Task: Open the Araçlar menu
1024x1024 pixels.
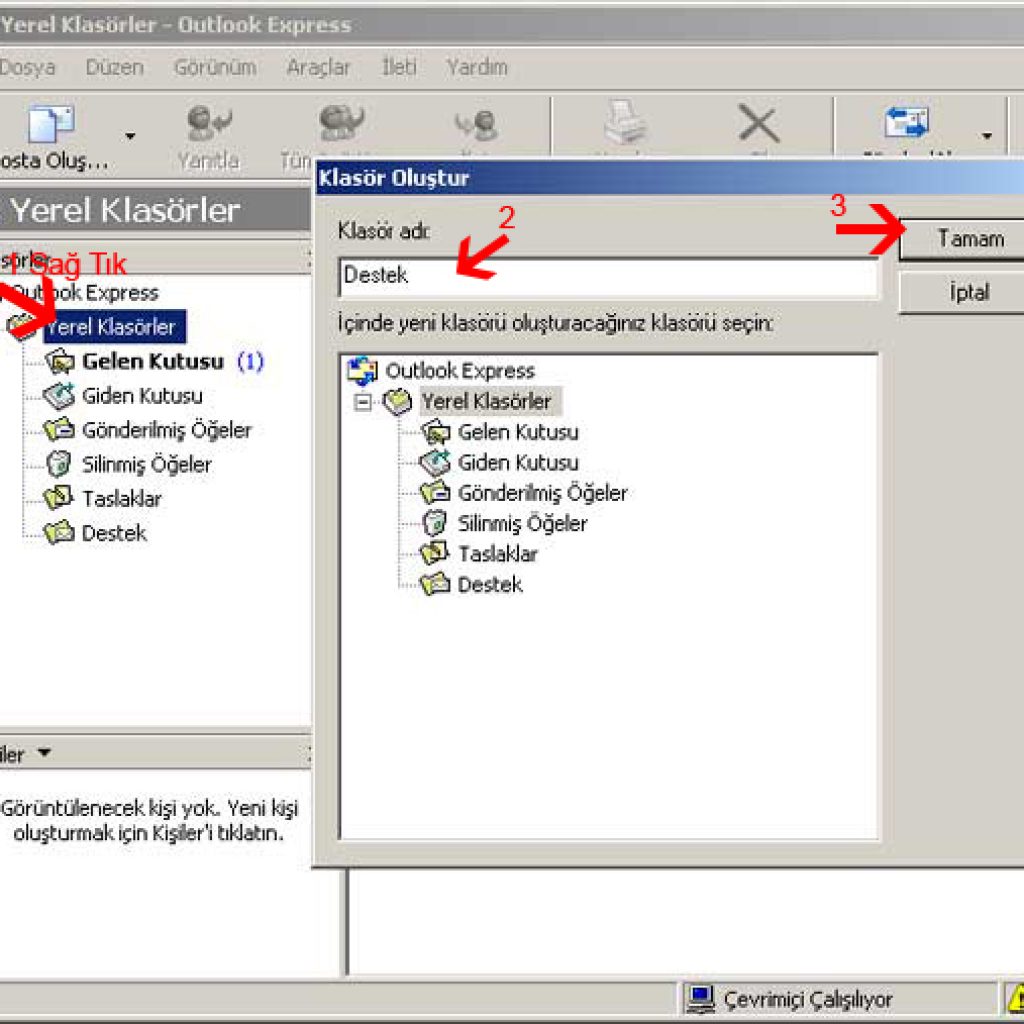Action: click(x=319, y=67)
